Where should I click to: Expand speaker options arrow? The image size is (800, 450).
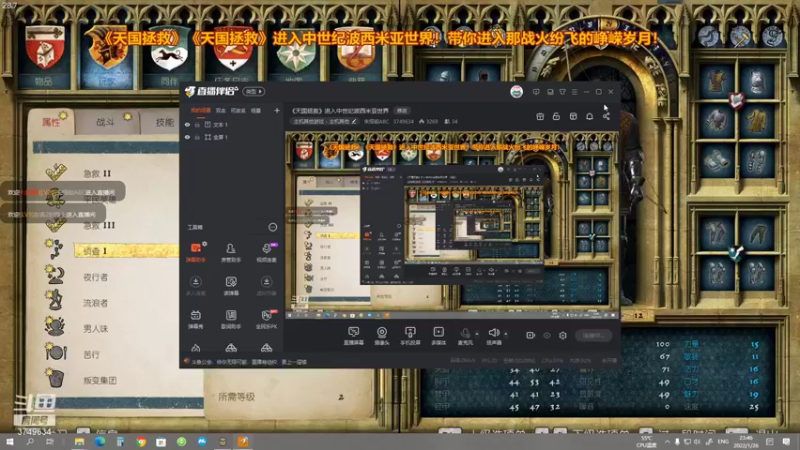click(506, 334)
